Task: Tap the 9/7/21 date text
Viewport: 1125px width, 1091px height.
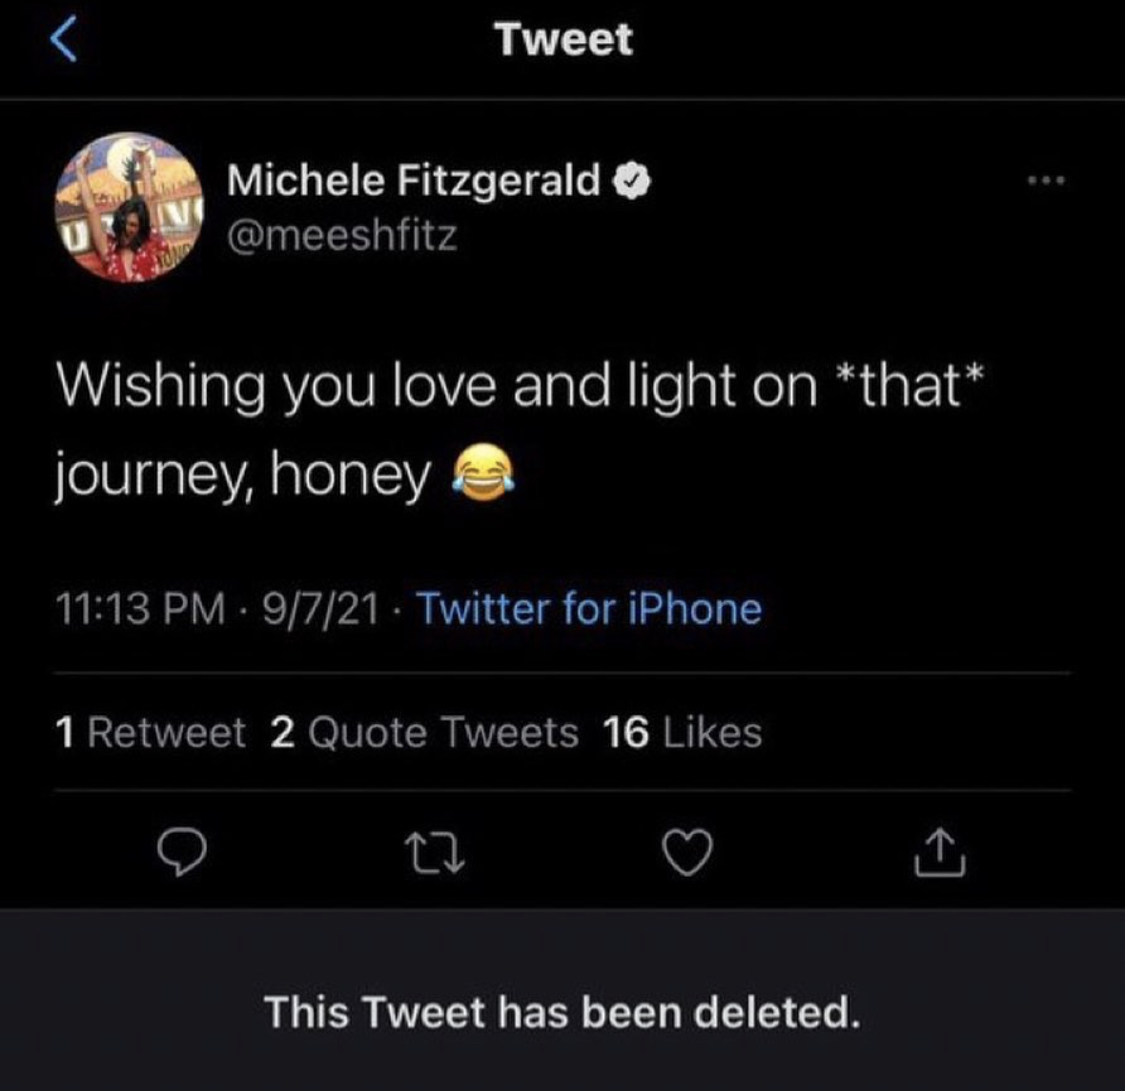Action: [x=321, y=609]
